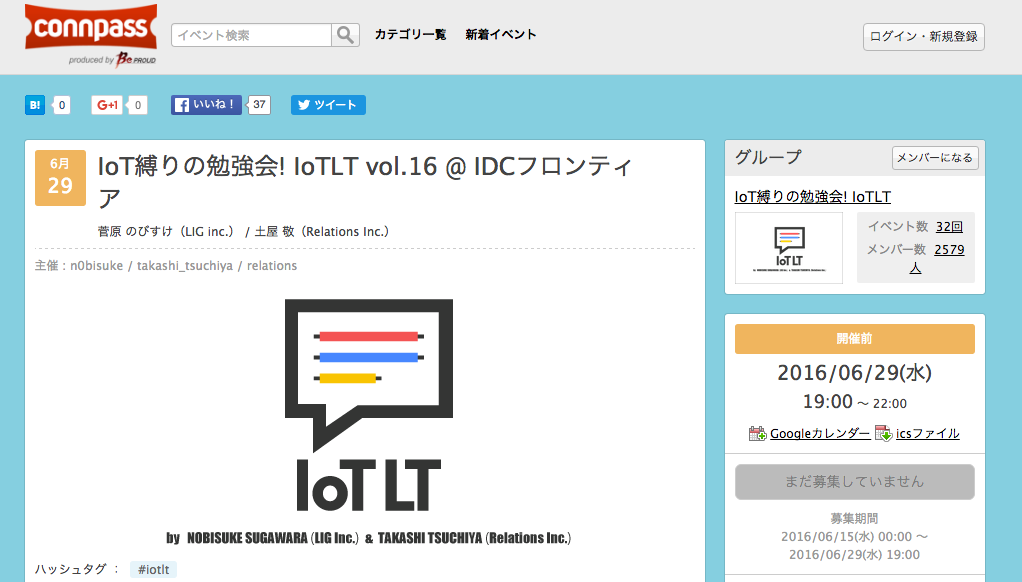
Task: Click the Google calendar icon
Action: (757, 433)
